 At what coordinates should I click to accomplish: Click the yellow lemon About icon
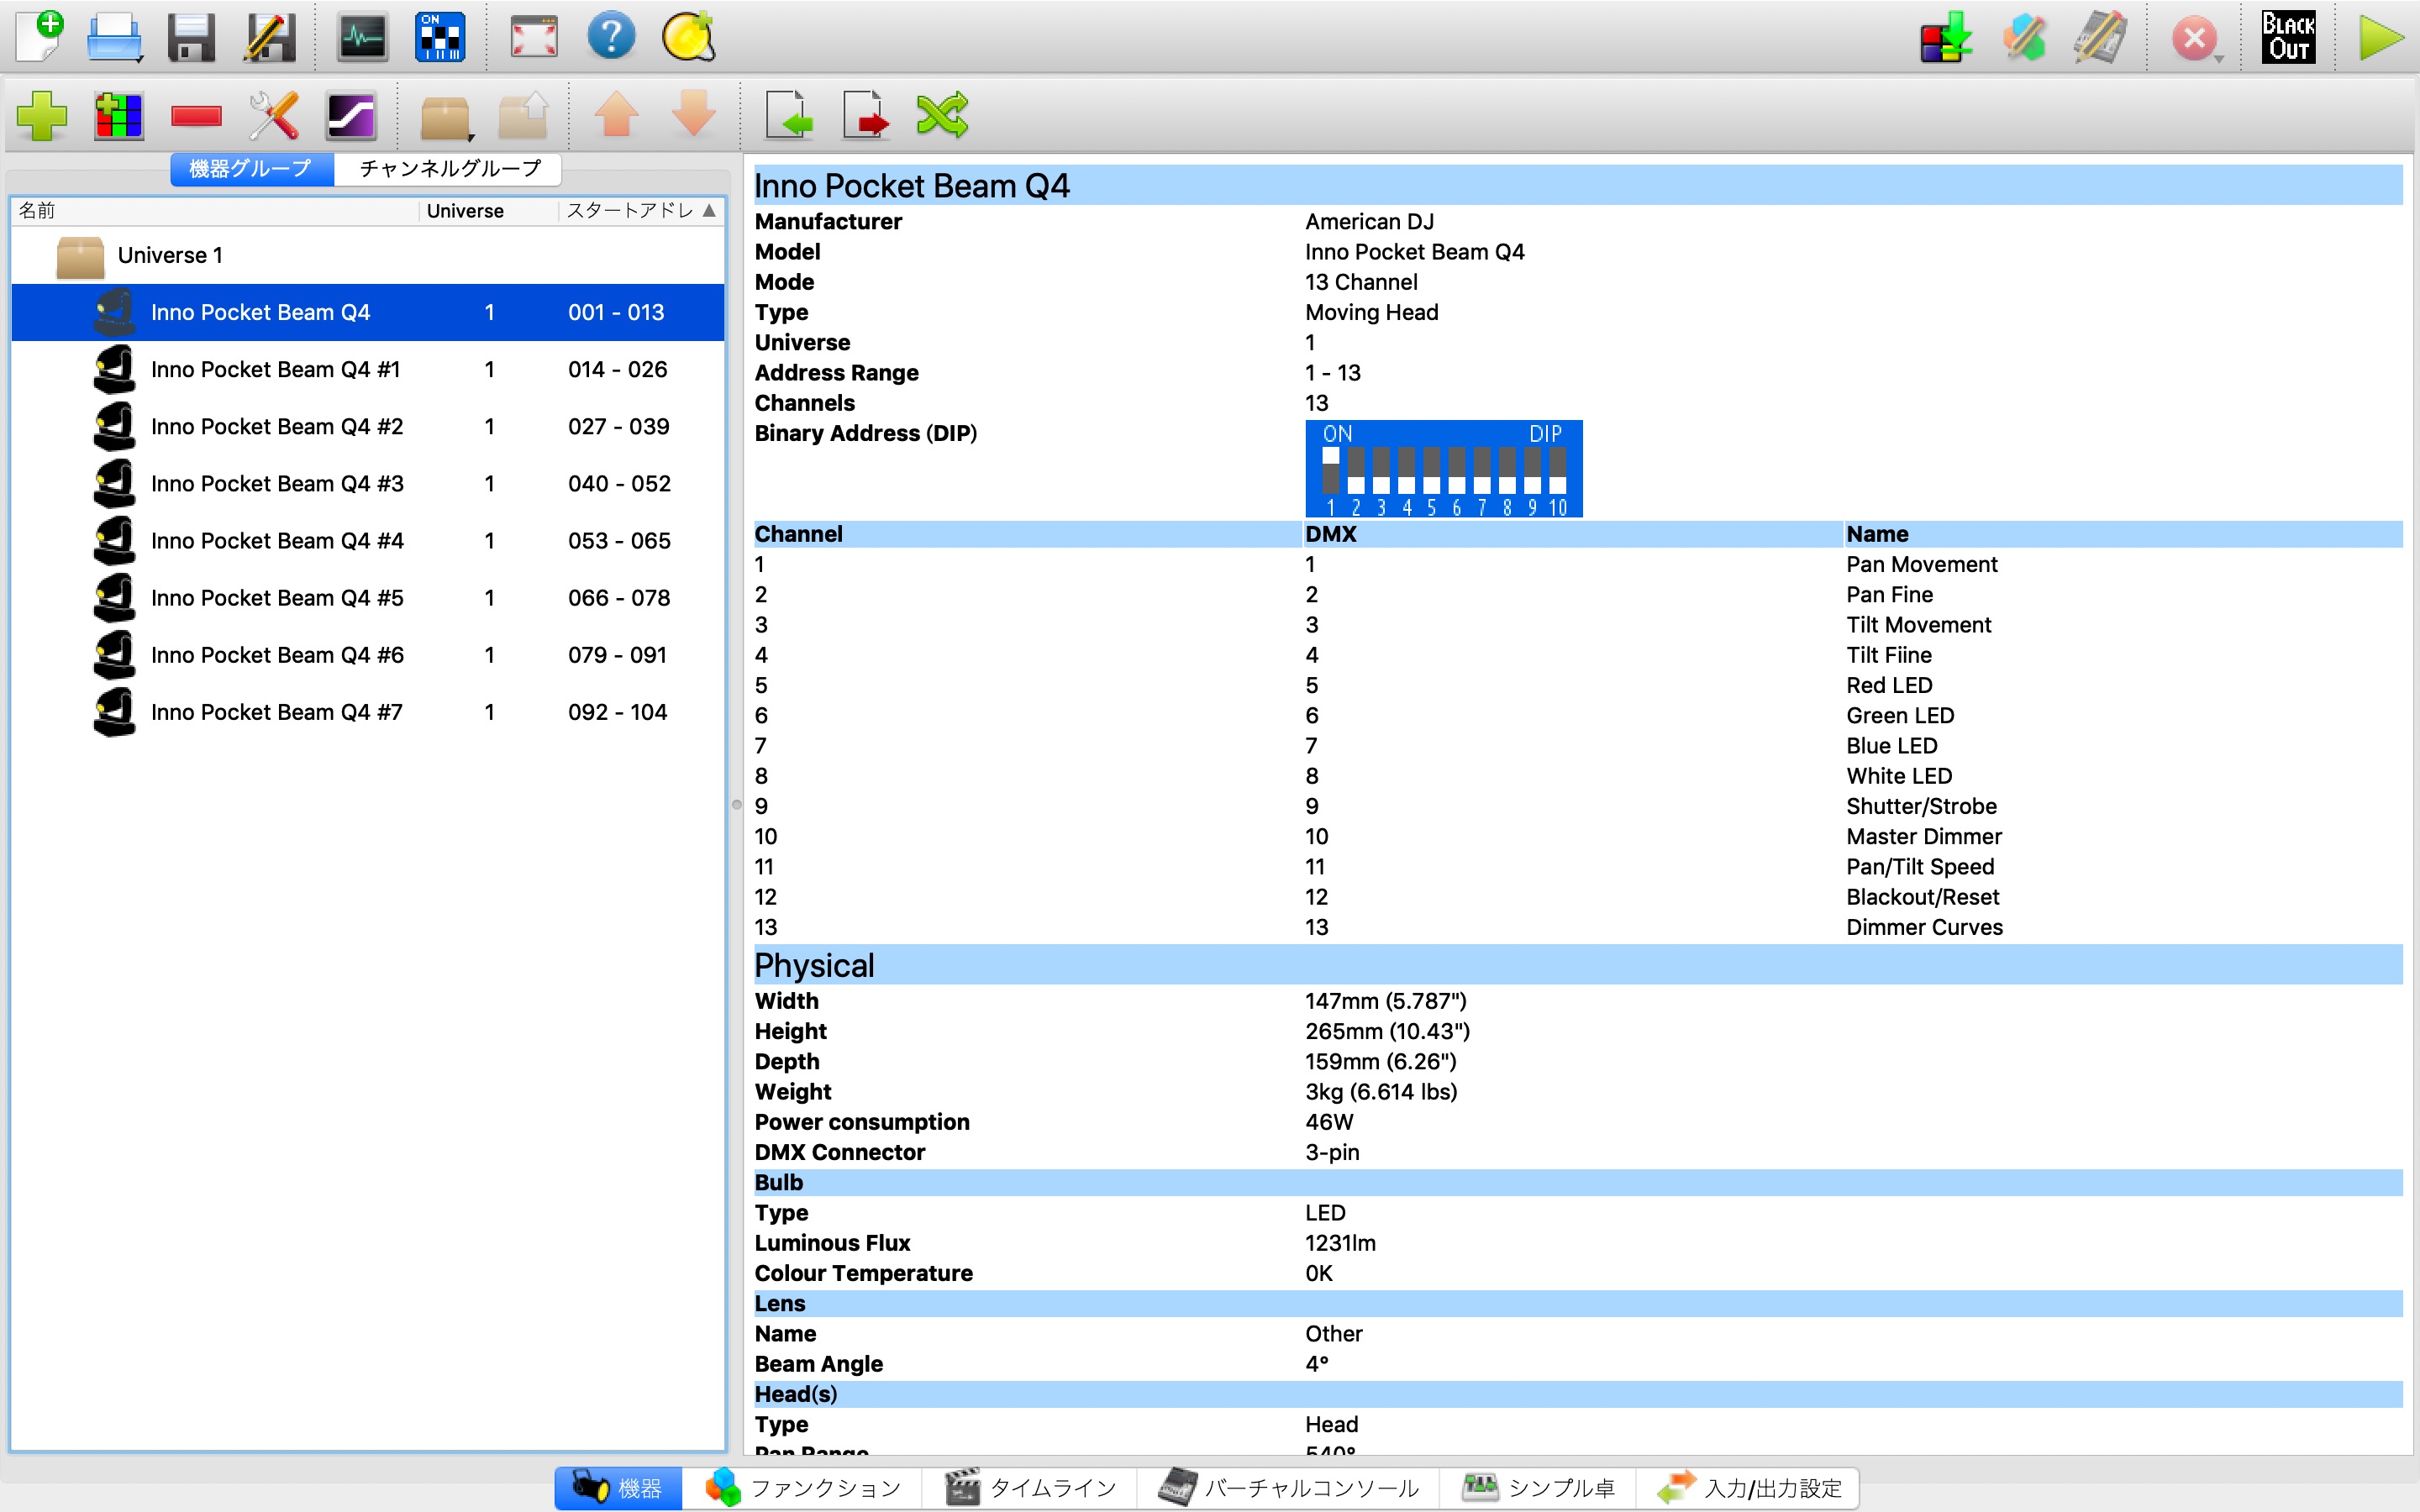click(689, 37)
